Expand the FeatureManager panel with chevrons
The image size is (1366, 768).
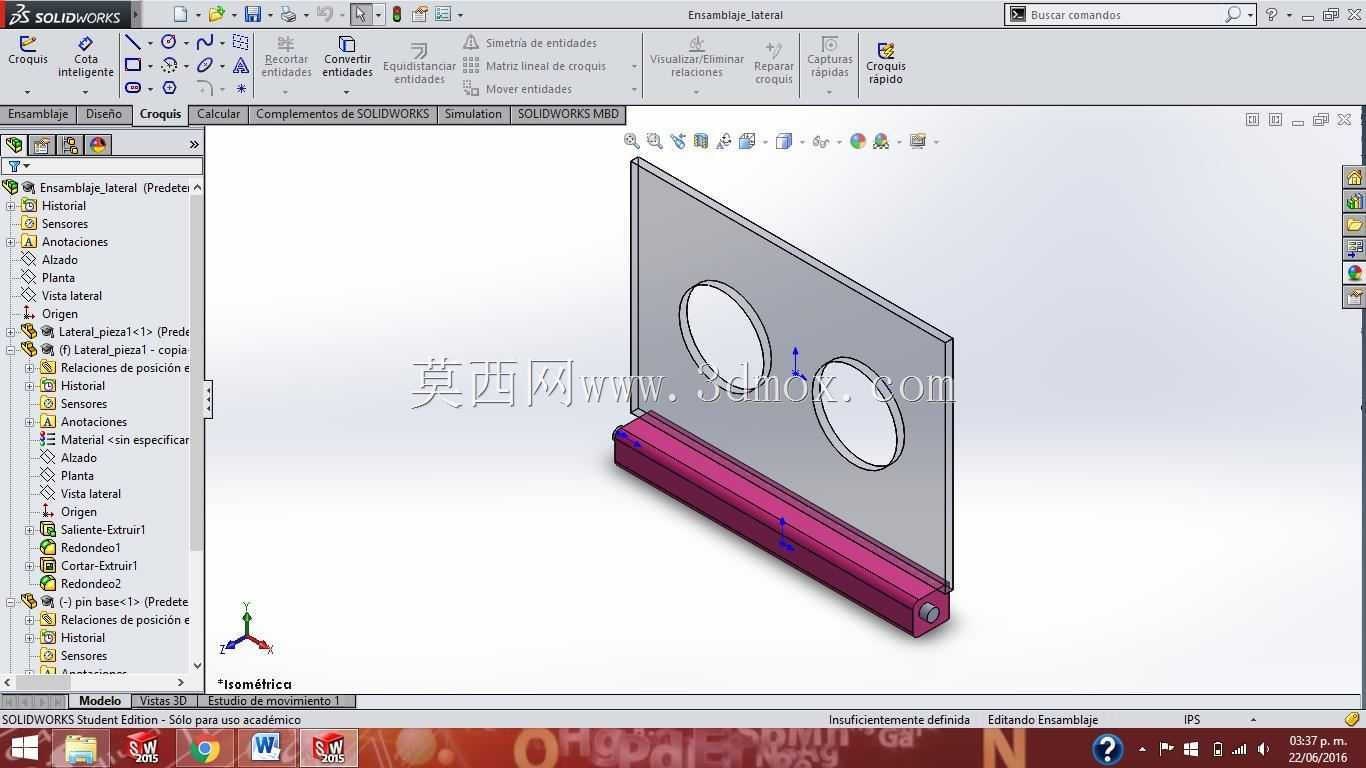[x=194, y=145]
